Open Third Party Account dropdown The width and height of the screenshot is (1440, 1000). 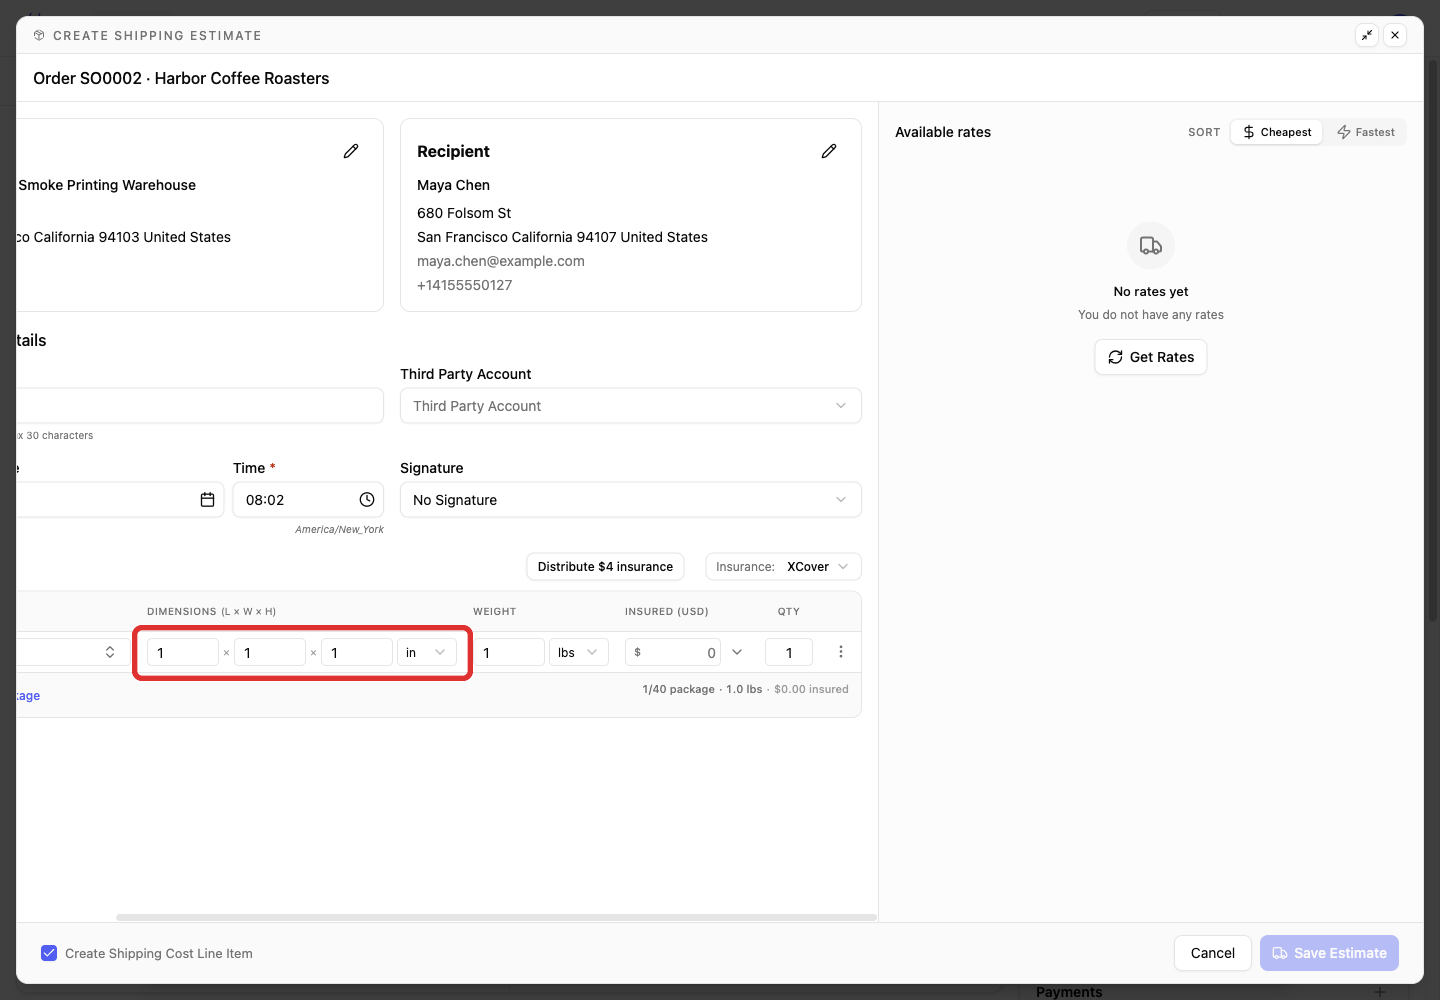tap(631, 406)
